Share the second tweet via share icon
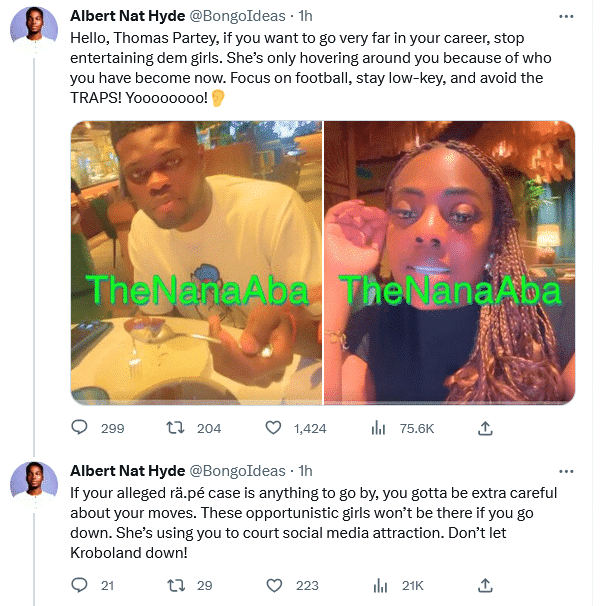Viewport: 612px width, 606px height. 485,585
